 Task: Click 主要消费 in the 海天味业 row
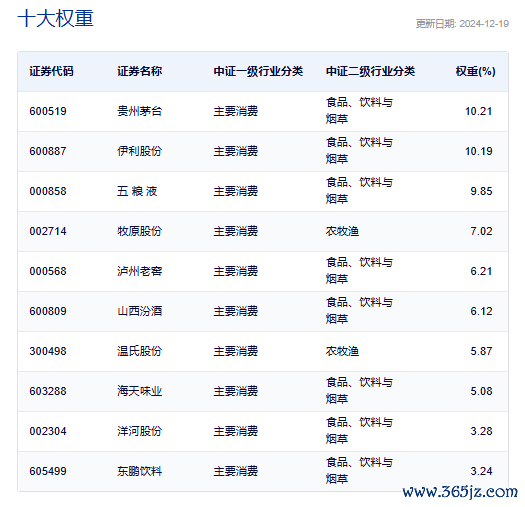tap(236, 391)
